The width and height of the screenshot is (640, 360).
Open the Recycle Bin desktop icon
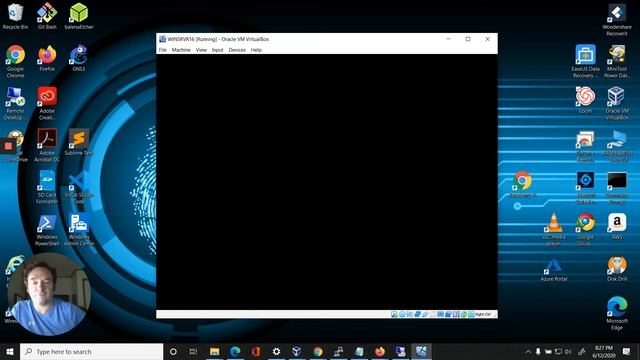point(15,16)
